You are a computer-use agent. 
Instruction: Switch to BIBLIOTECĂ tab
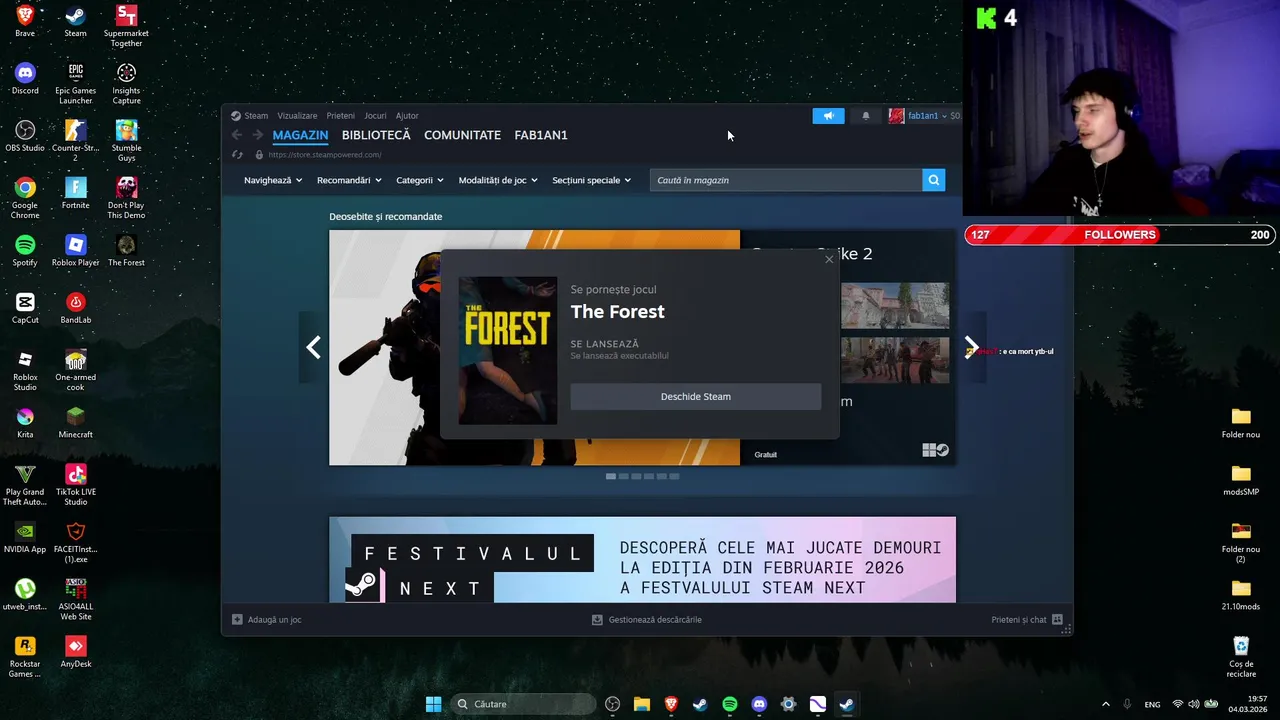[376, 135]
